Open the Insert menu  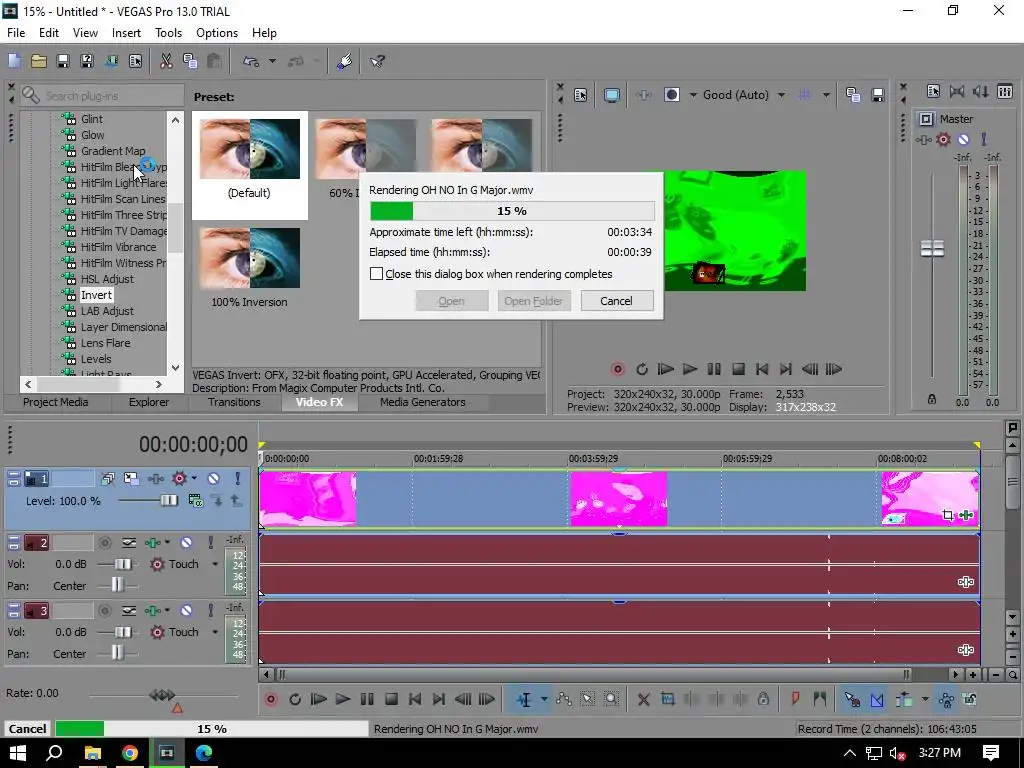pyautogui.click(x=126, y=33)
